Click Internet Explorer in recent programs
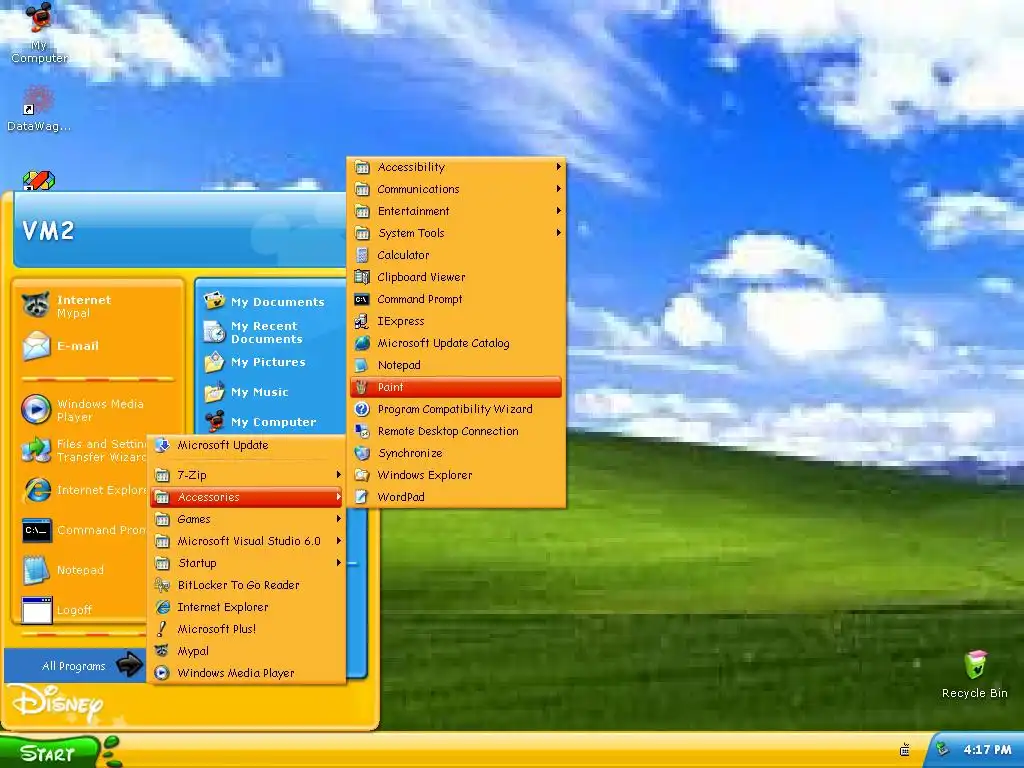 [83, 490]
